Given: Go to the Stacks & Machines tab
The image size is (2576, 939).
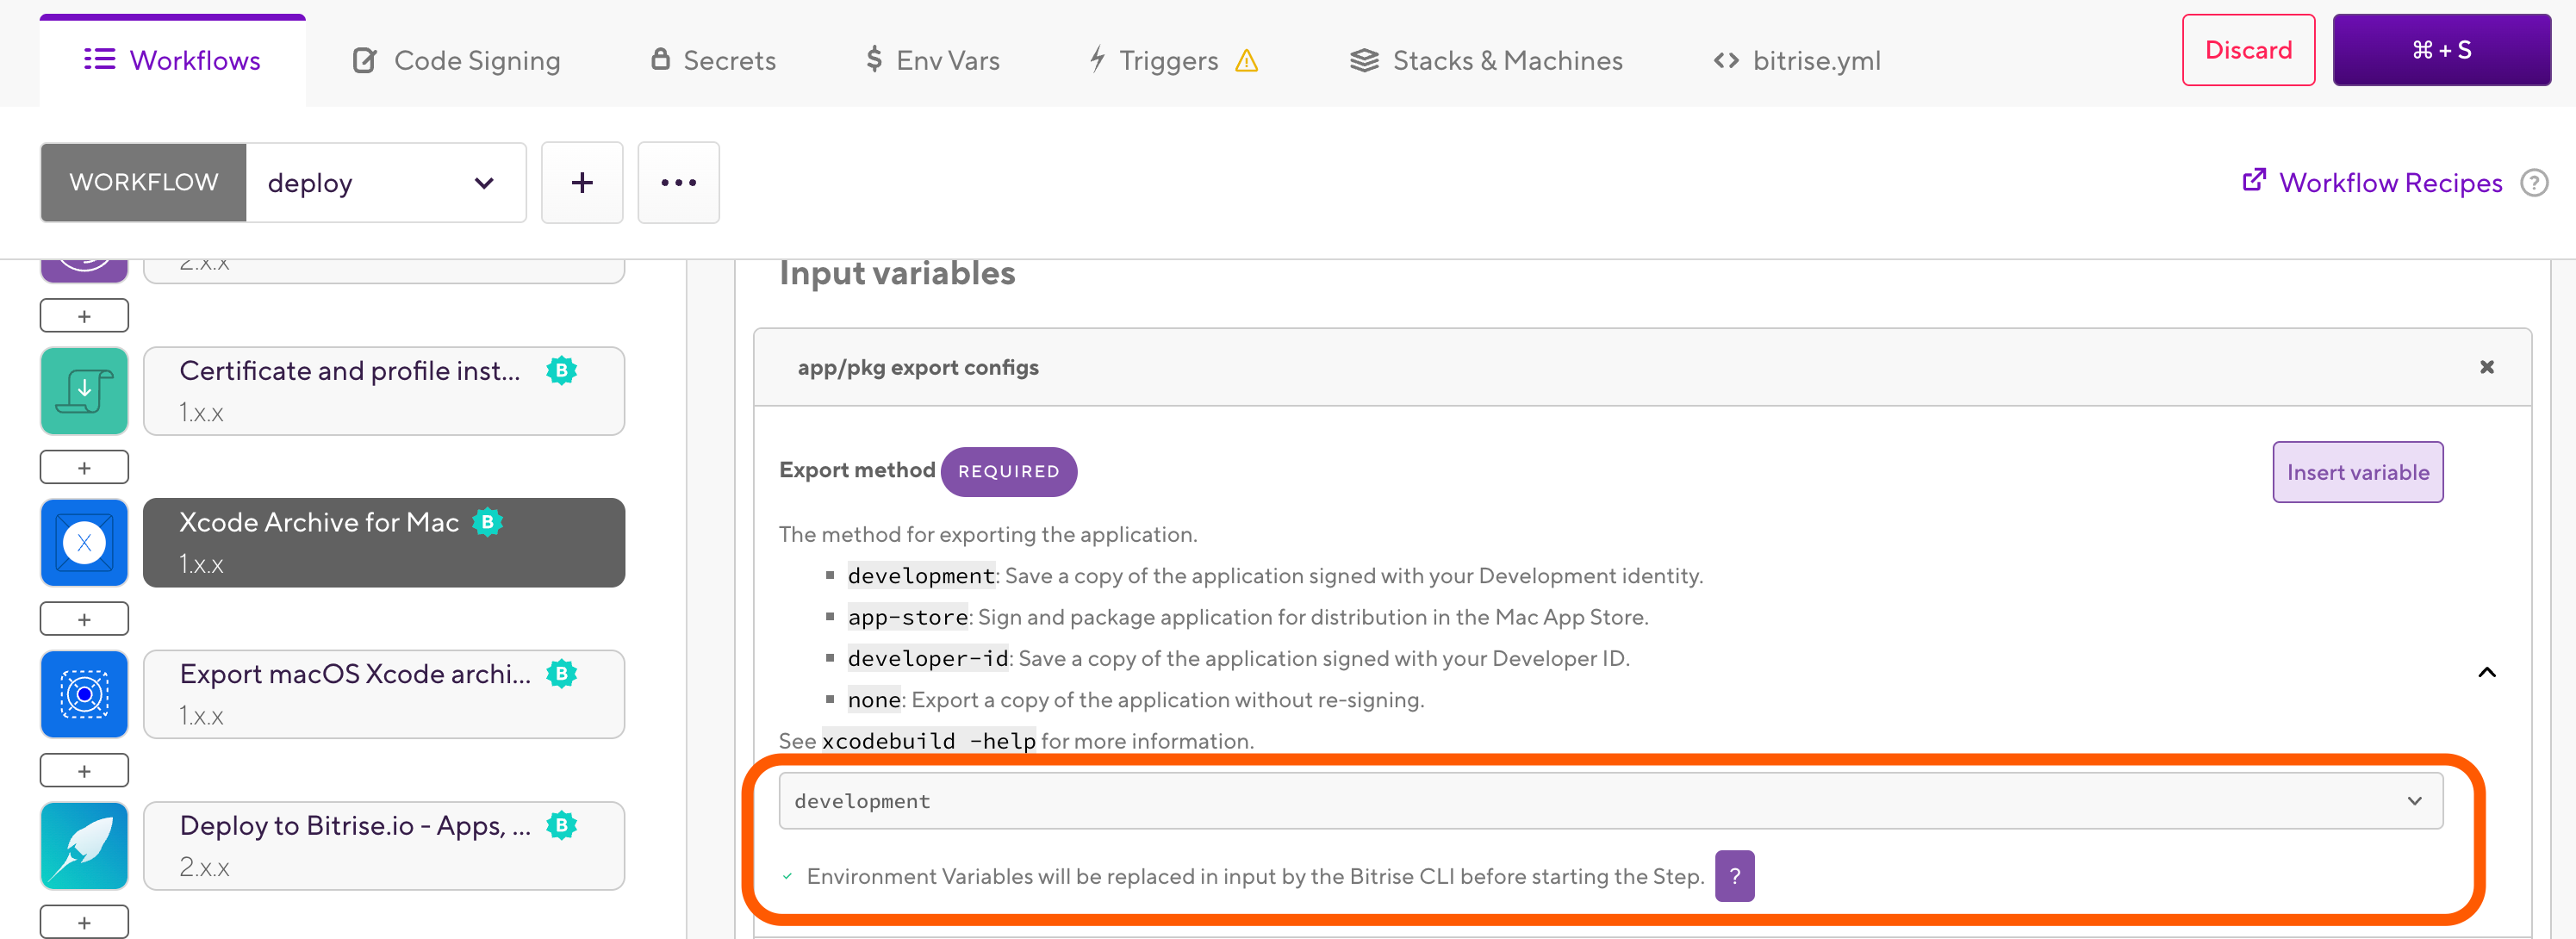Looking at the screenshot, I should pos(1486,61).
